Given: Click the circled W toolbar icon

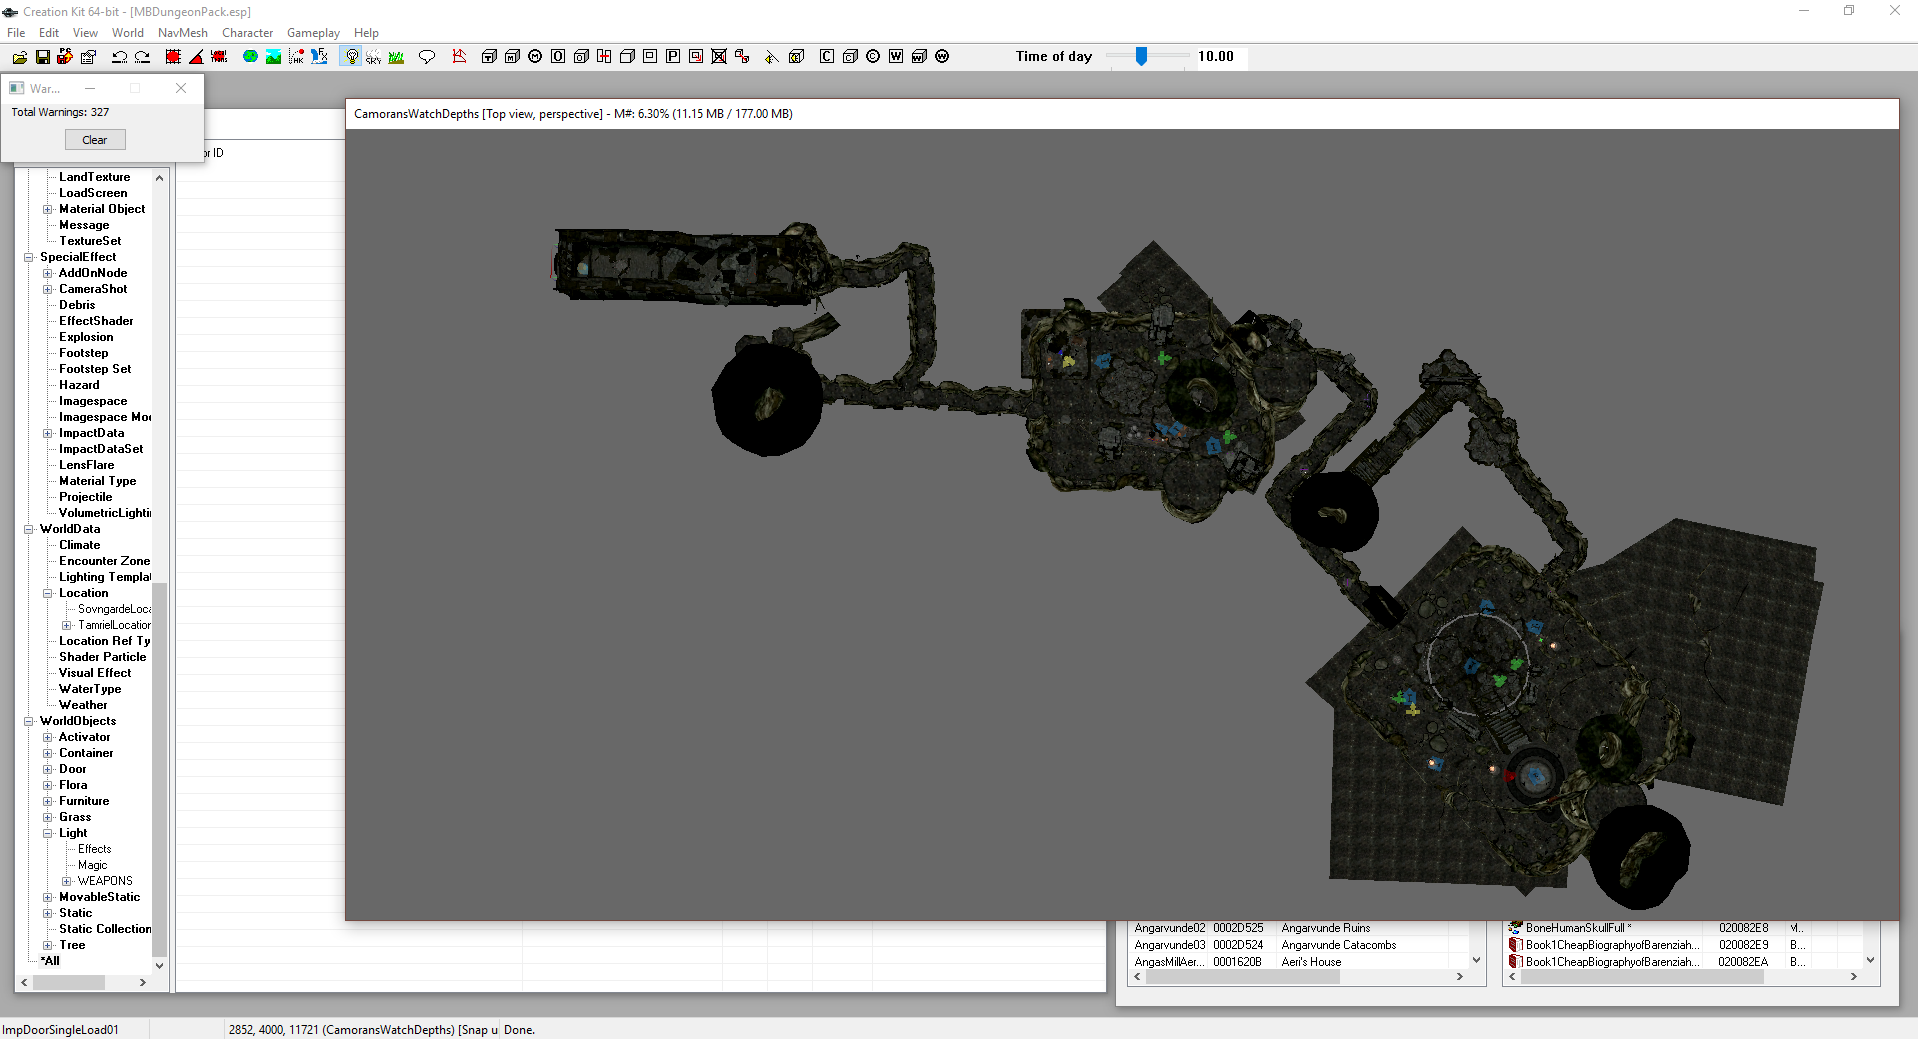Looking at the screenshot, I should coord(942,57).
